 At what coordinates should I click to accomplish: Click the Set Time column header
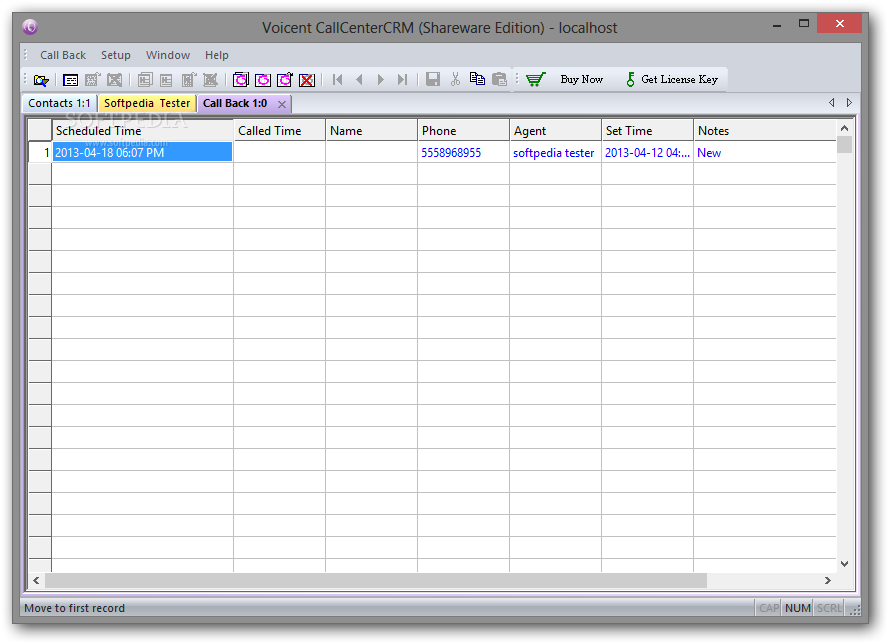click(x=647, y=130)
